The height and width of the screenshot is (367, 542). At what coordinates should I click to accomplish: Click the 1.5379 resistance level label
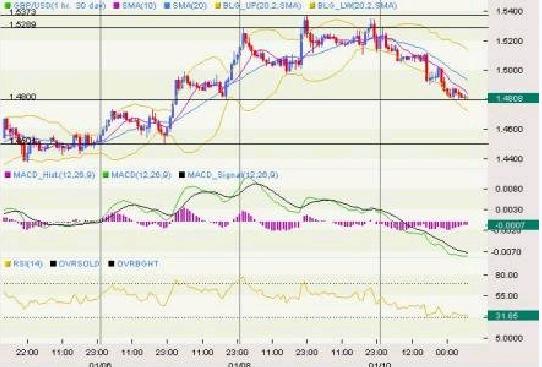23,13
